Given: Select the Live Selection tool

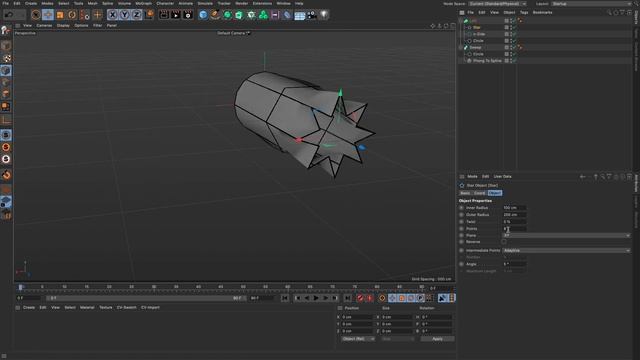Looking at the screenshot, I should 36,15.
